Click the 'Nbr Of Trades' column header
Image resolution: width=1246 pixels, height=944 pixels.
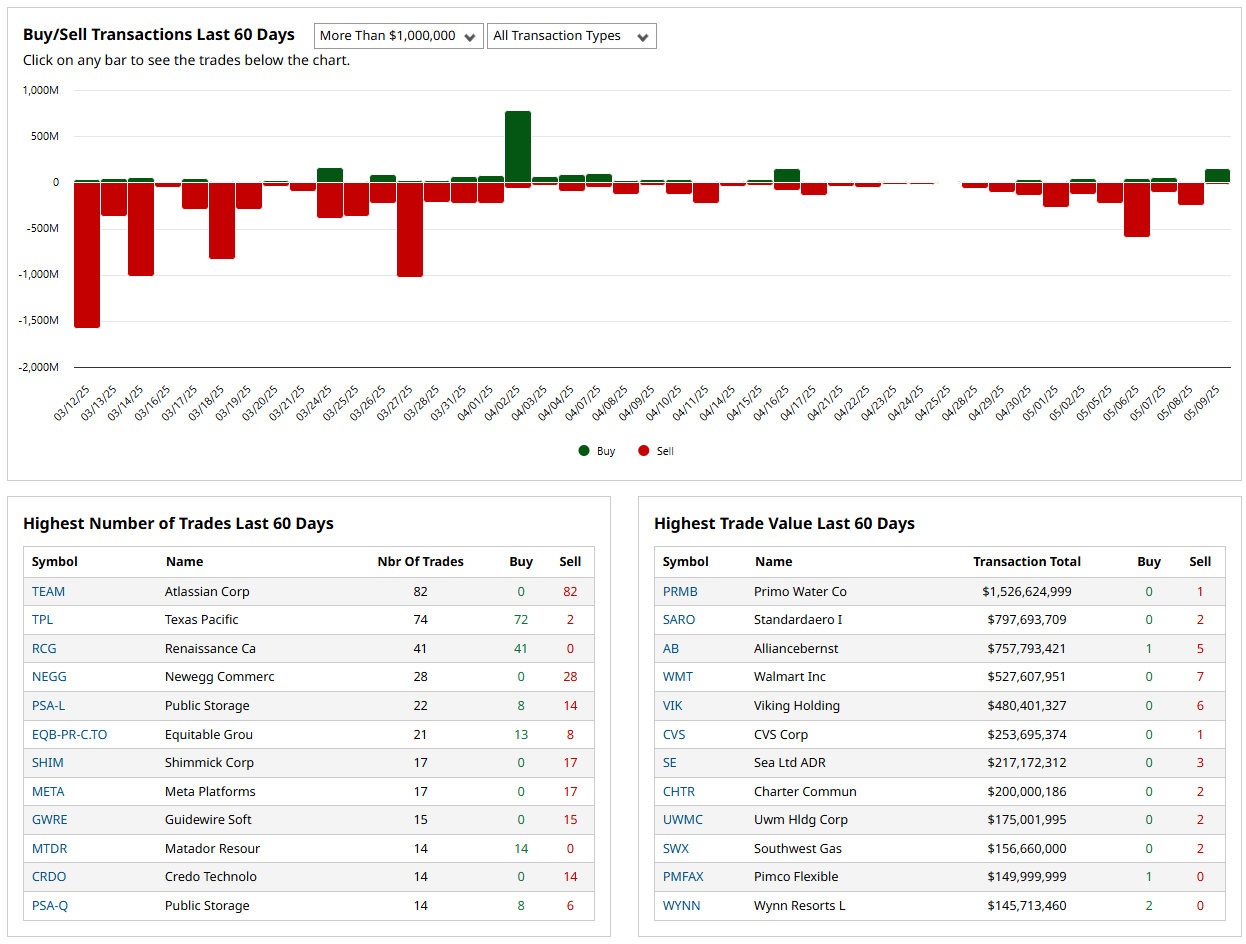(420, 562)
